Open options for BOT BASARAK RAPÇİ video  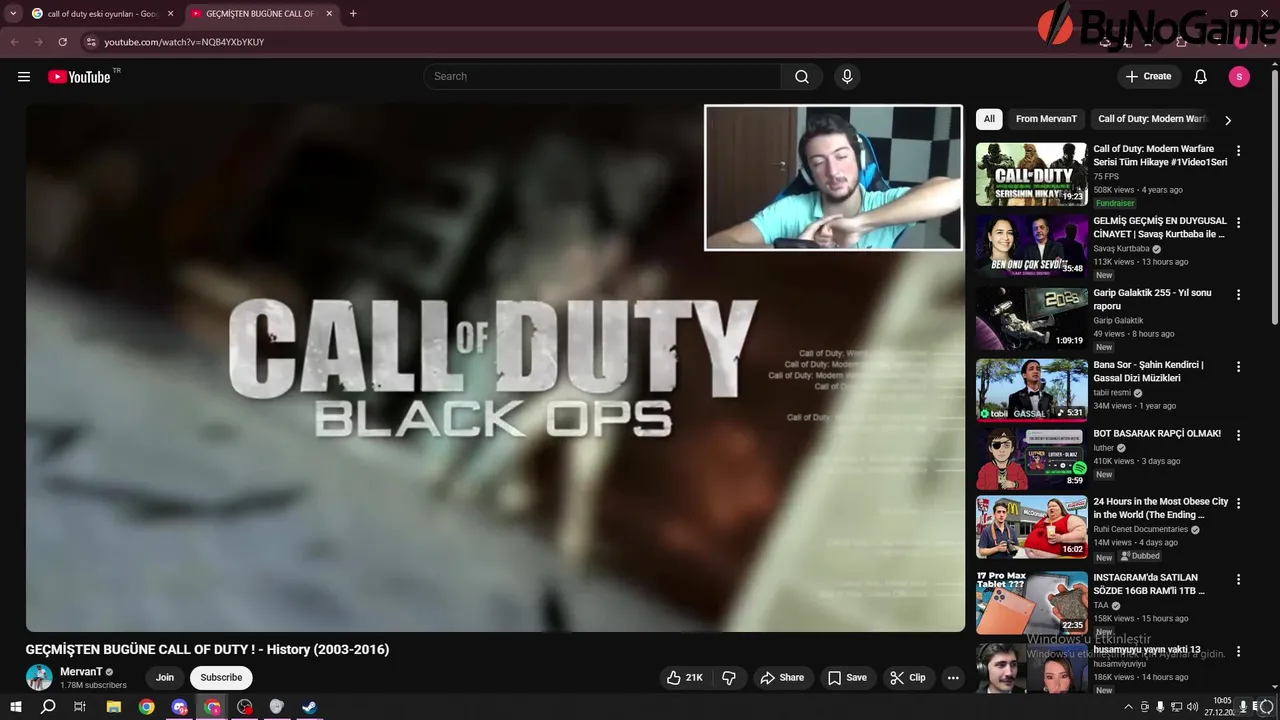point(1238,436)
